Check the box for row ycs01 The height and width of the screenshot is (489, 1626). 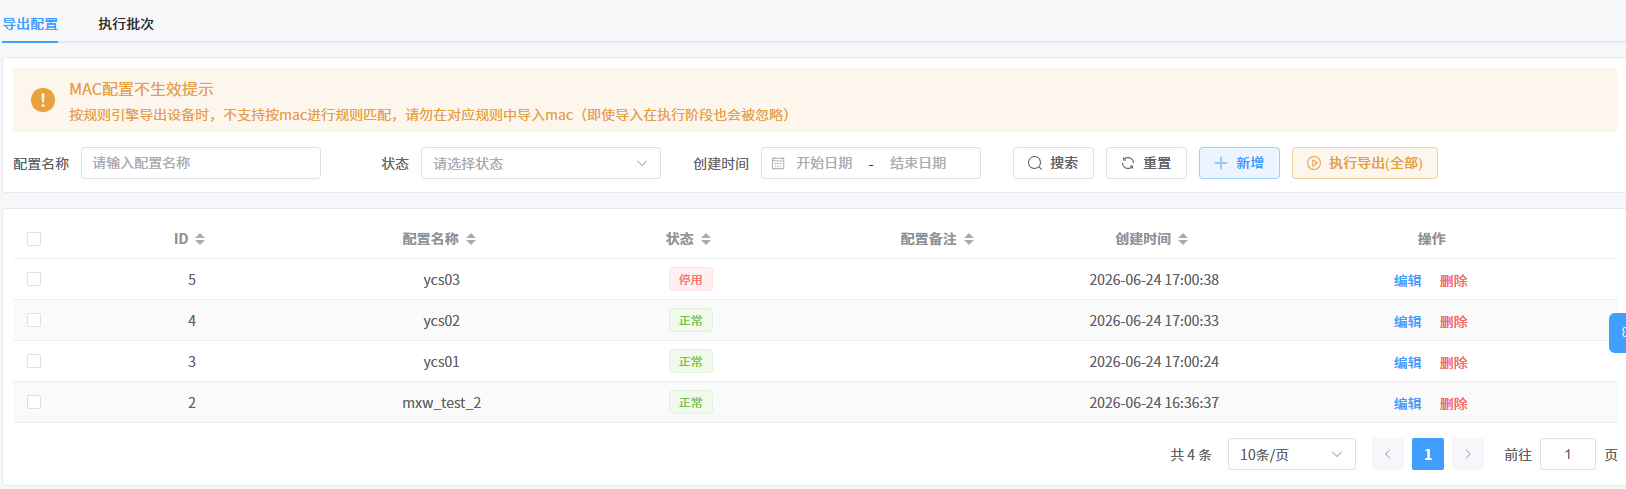(34, 361)
